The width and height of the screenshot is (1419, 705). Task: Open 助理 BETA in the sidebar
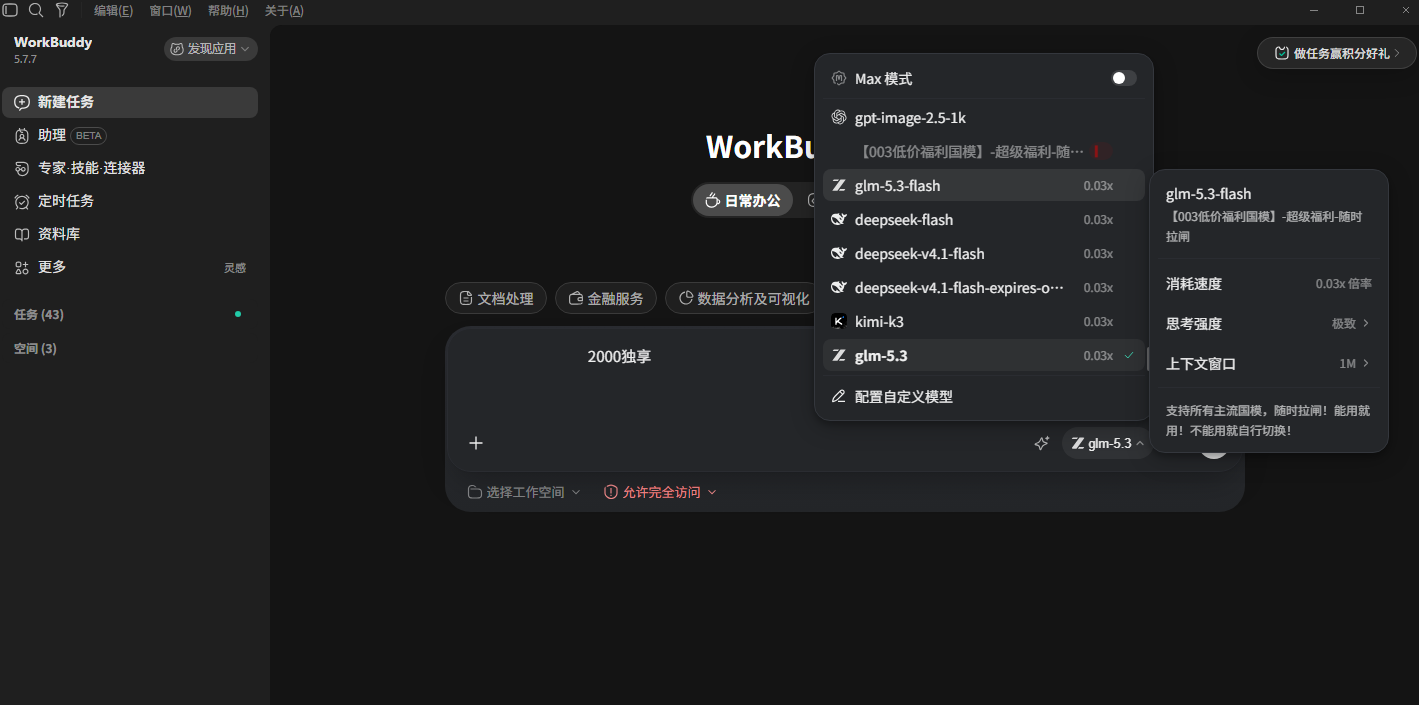pyautogui.click(x=130, y=135)
